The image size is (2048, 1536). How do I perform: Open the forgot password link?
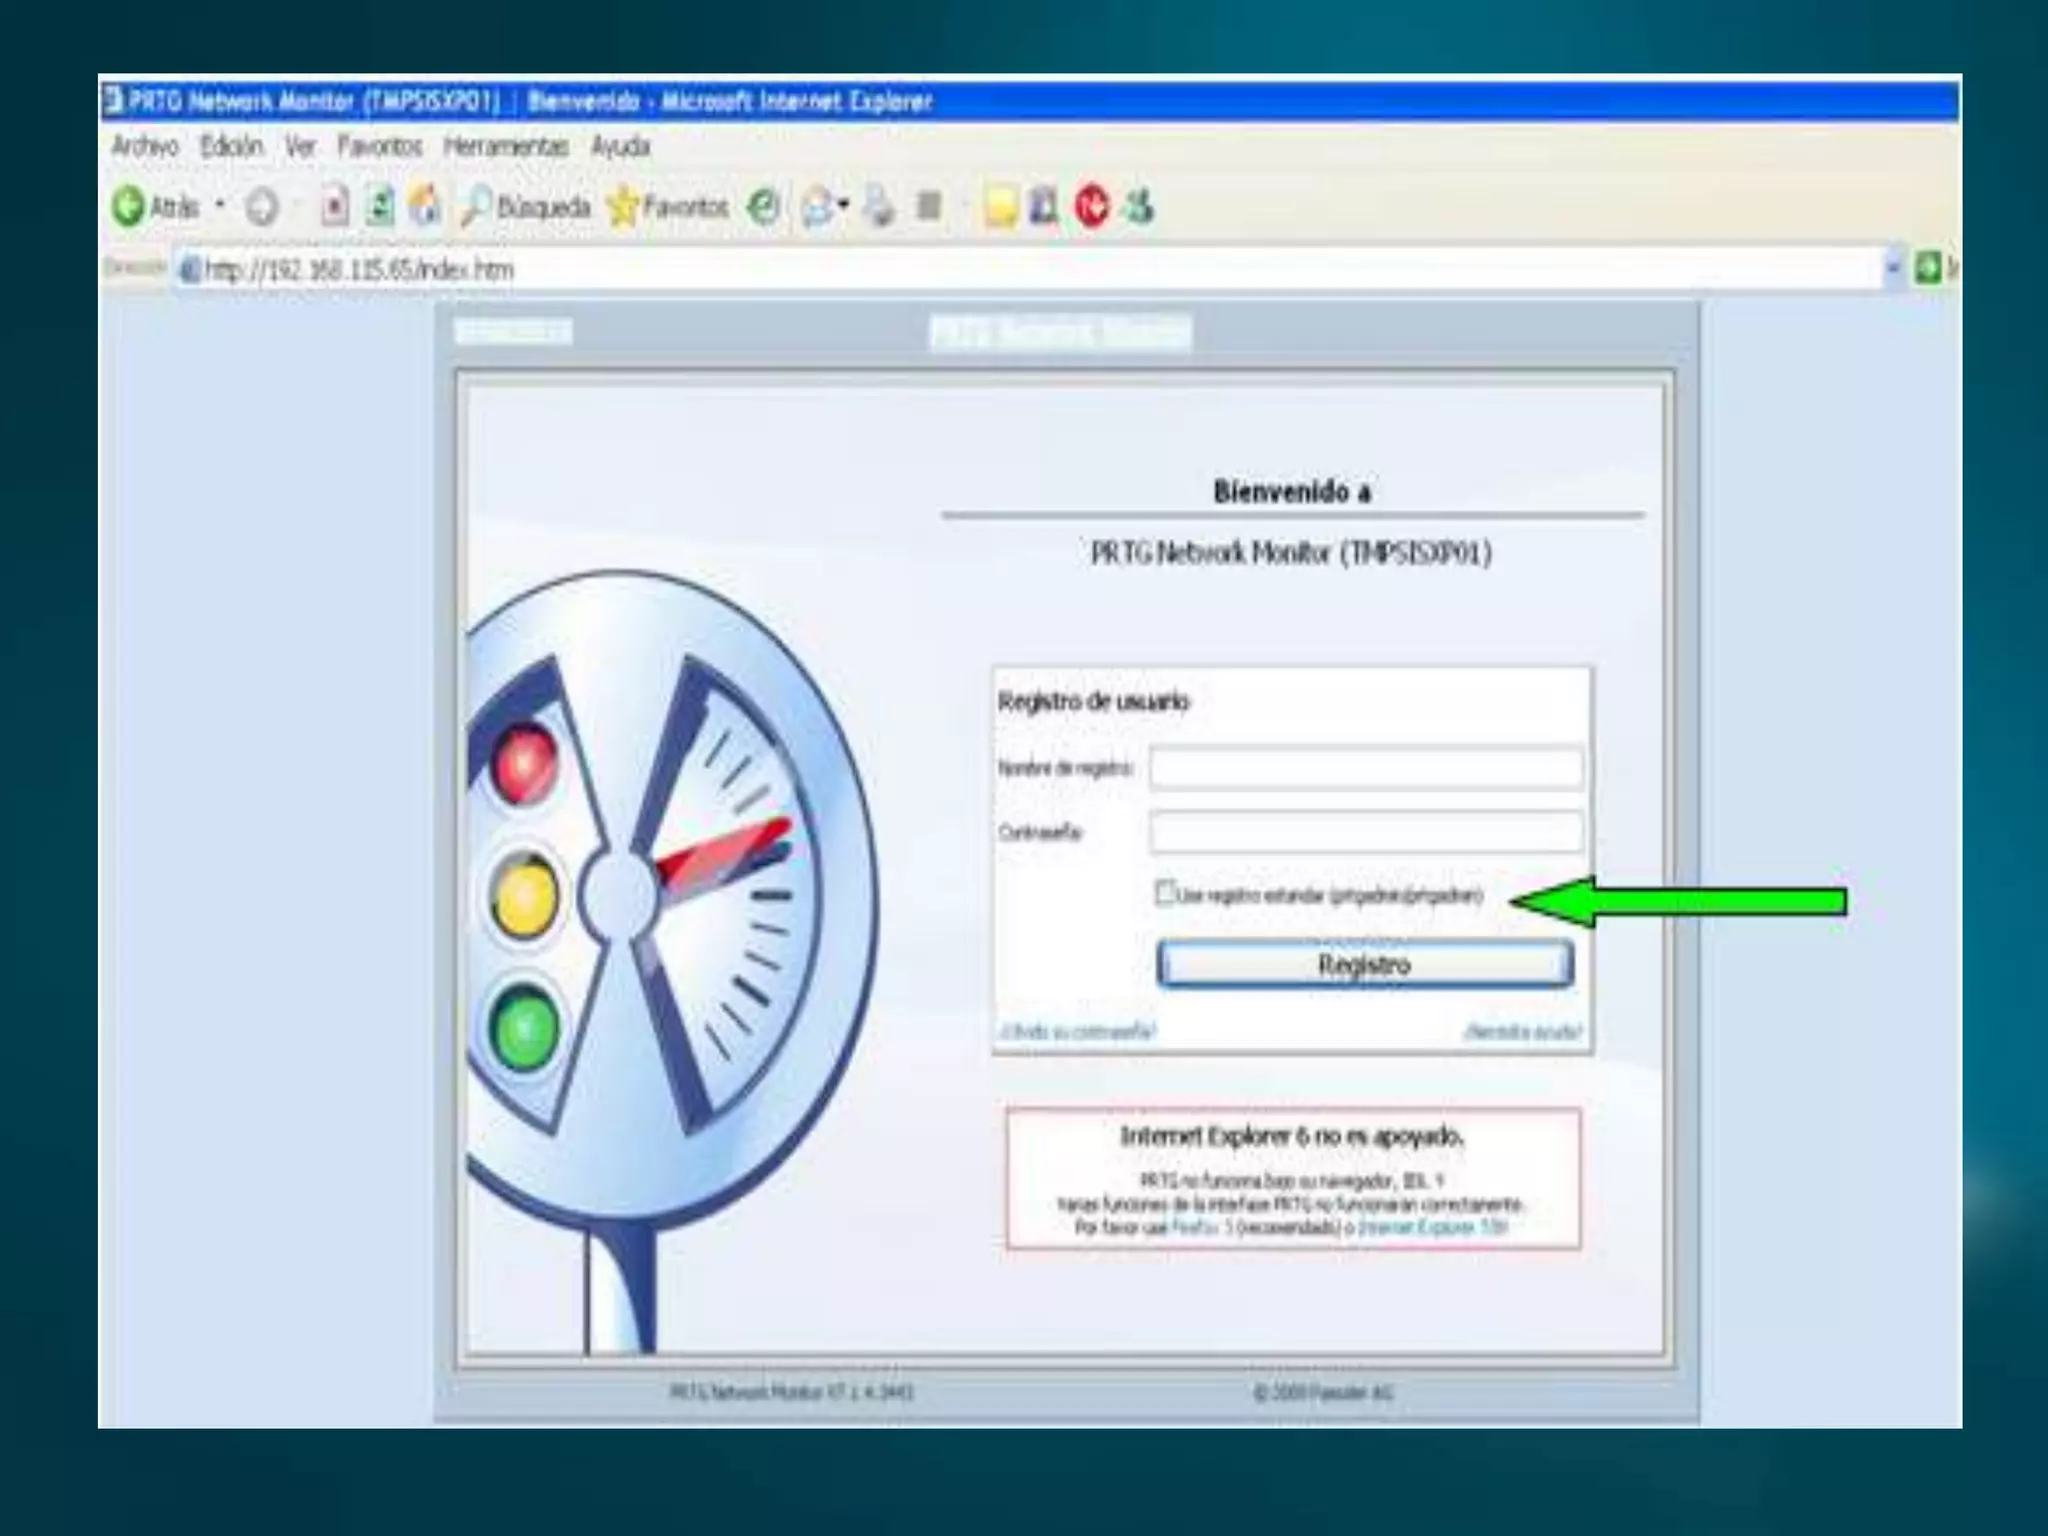coord(1078,1031)
